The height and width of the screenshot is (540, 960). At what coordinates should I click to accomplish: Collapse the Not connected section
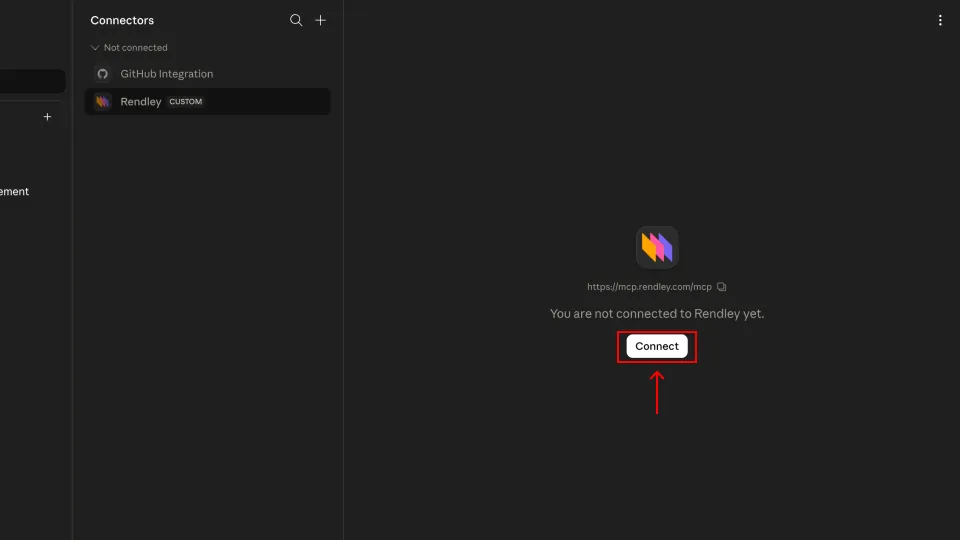pos(95,48)
